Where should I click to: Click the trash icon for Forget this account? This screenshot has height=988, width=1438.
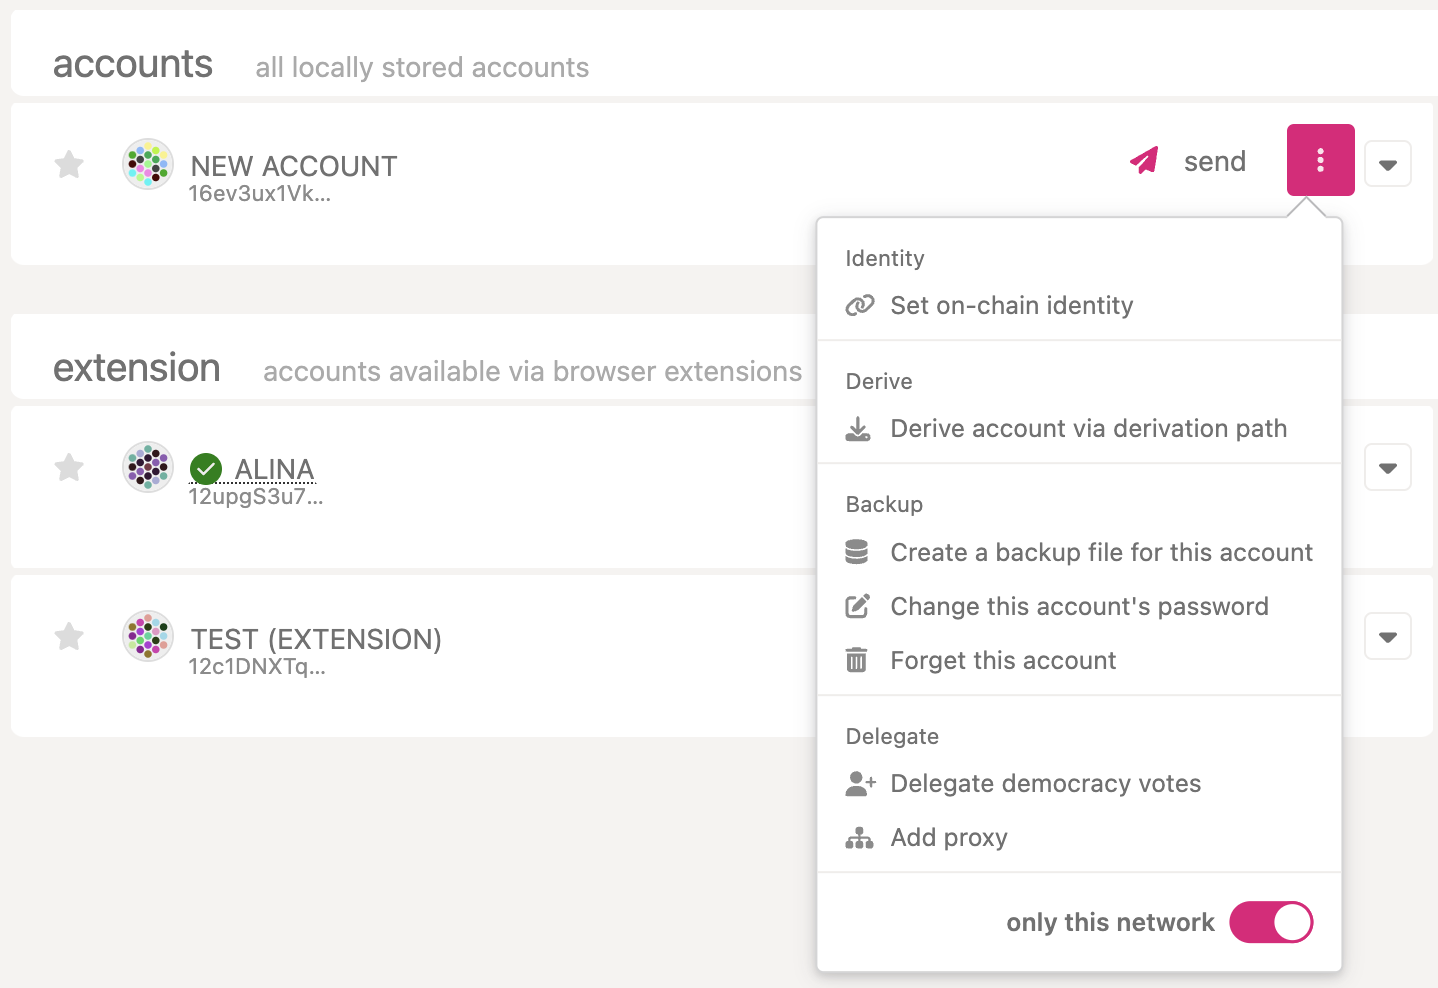pos(857,660)
